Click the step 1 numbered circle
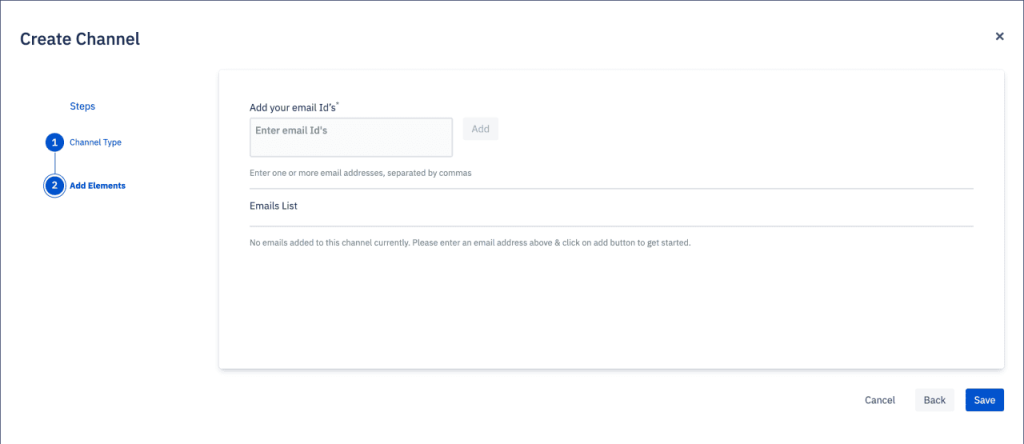Screen dimensions: 1024x444 (x=55, y=142)
